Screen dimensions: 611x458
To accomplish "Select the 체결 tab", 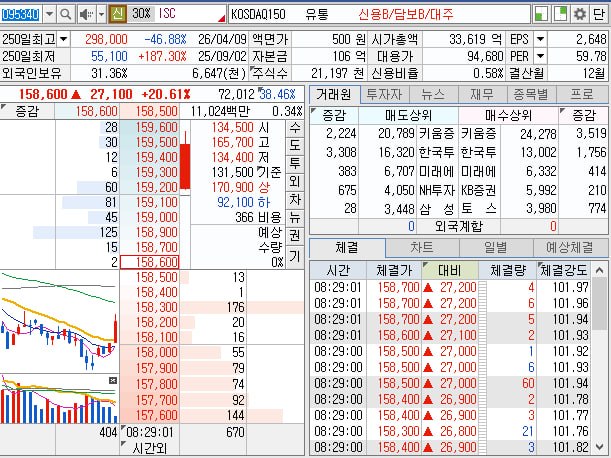I will 347,248.
